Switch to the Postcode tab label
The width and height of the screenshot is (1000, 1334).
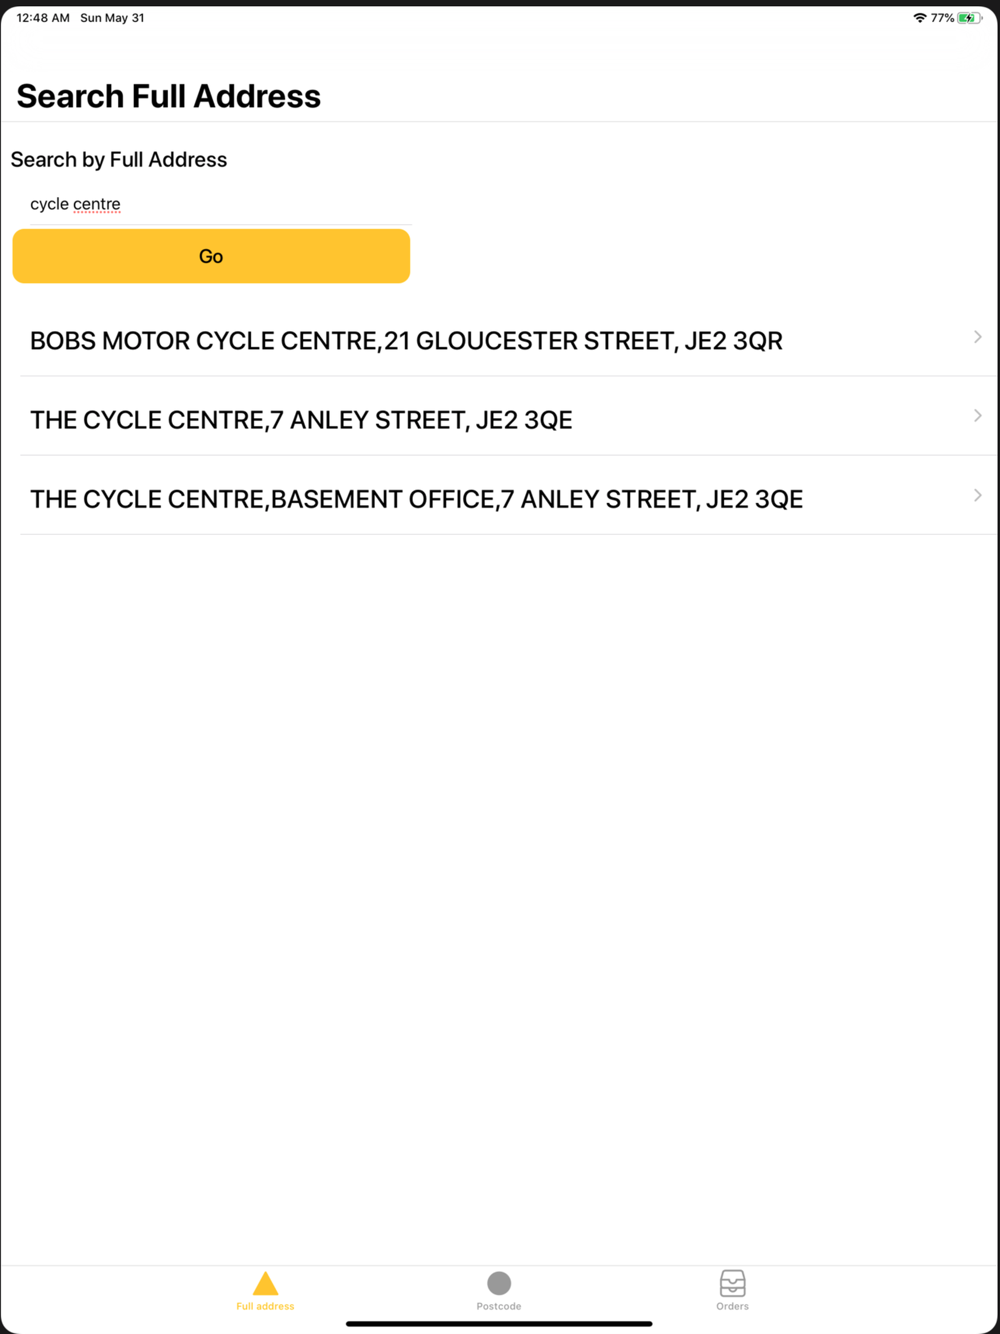click(x=499, y=1306)
